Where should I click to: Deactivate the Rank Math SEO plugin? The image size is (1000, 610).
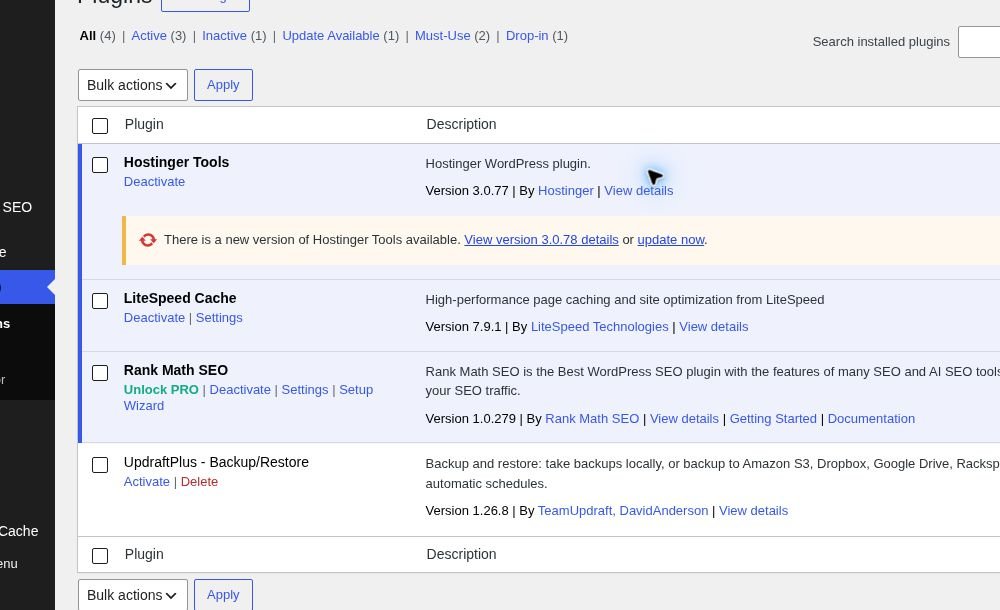click(240, 390)
